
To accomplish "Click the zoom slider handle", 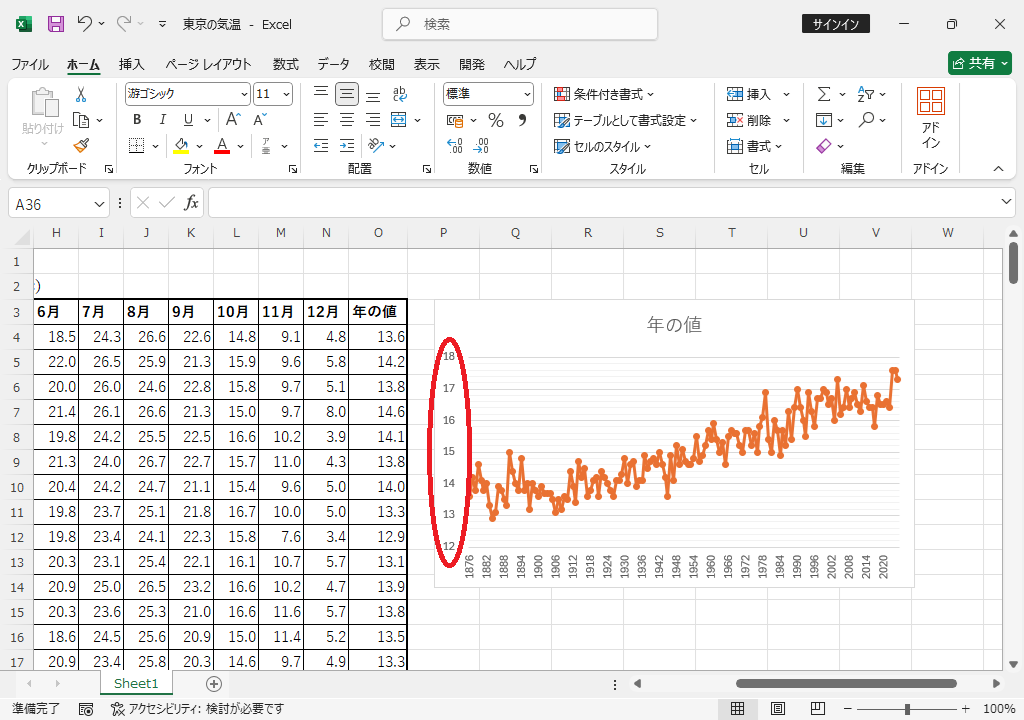I will point(907,709).
